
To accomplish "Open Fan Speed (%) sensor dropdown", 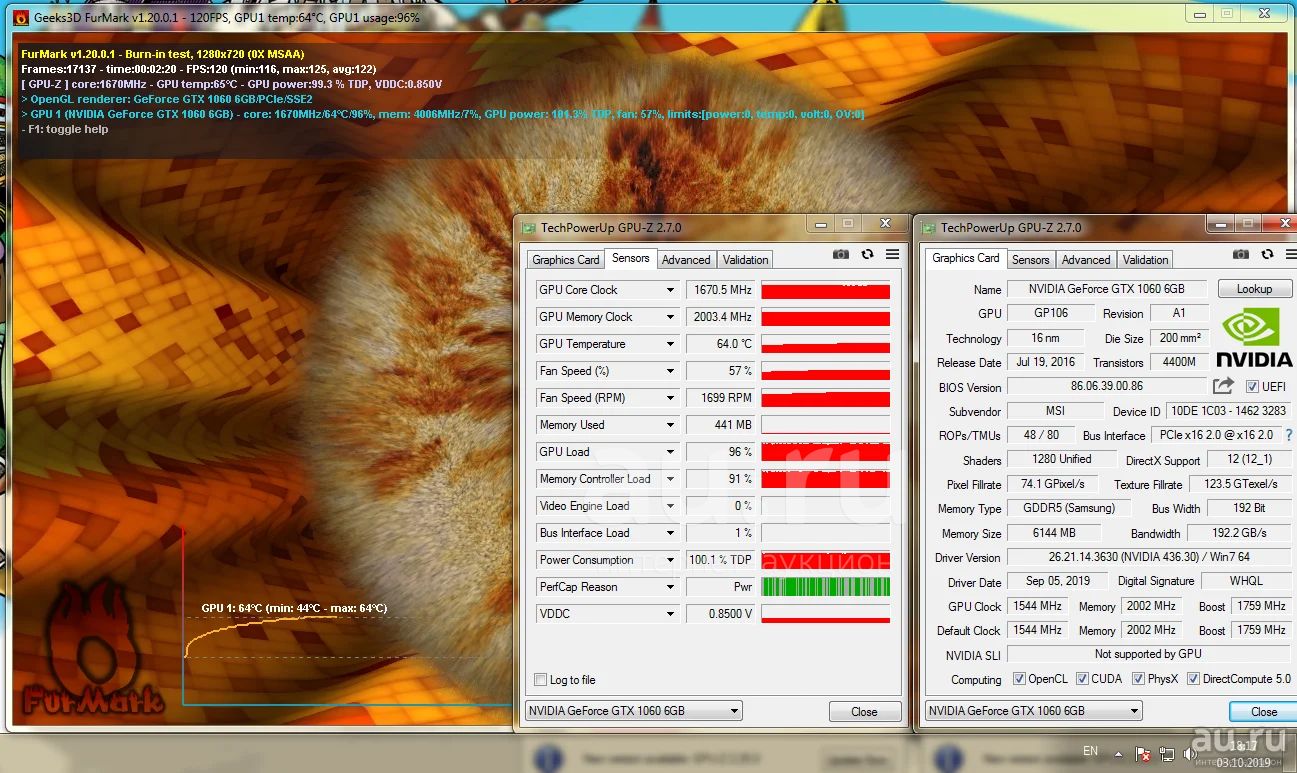I will 670,371.
